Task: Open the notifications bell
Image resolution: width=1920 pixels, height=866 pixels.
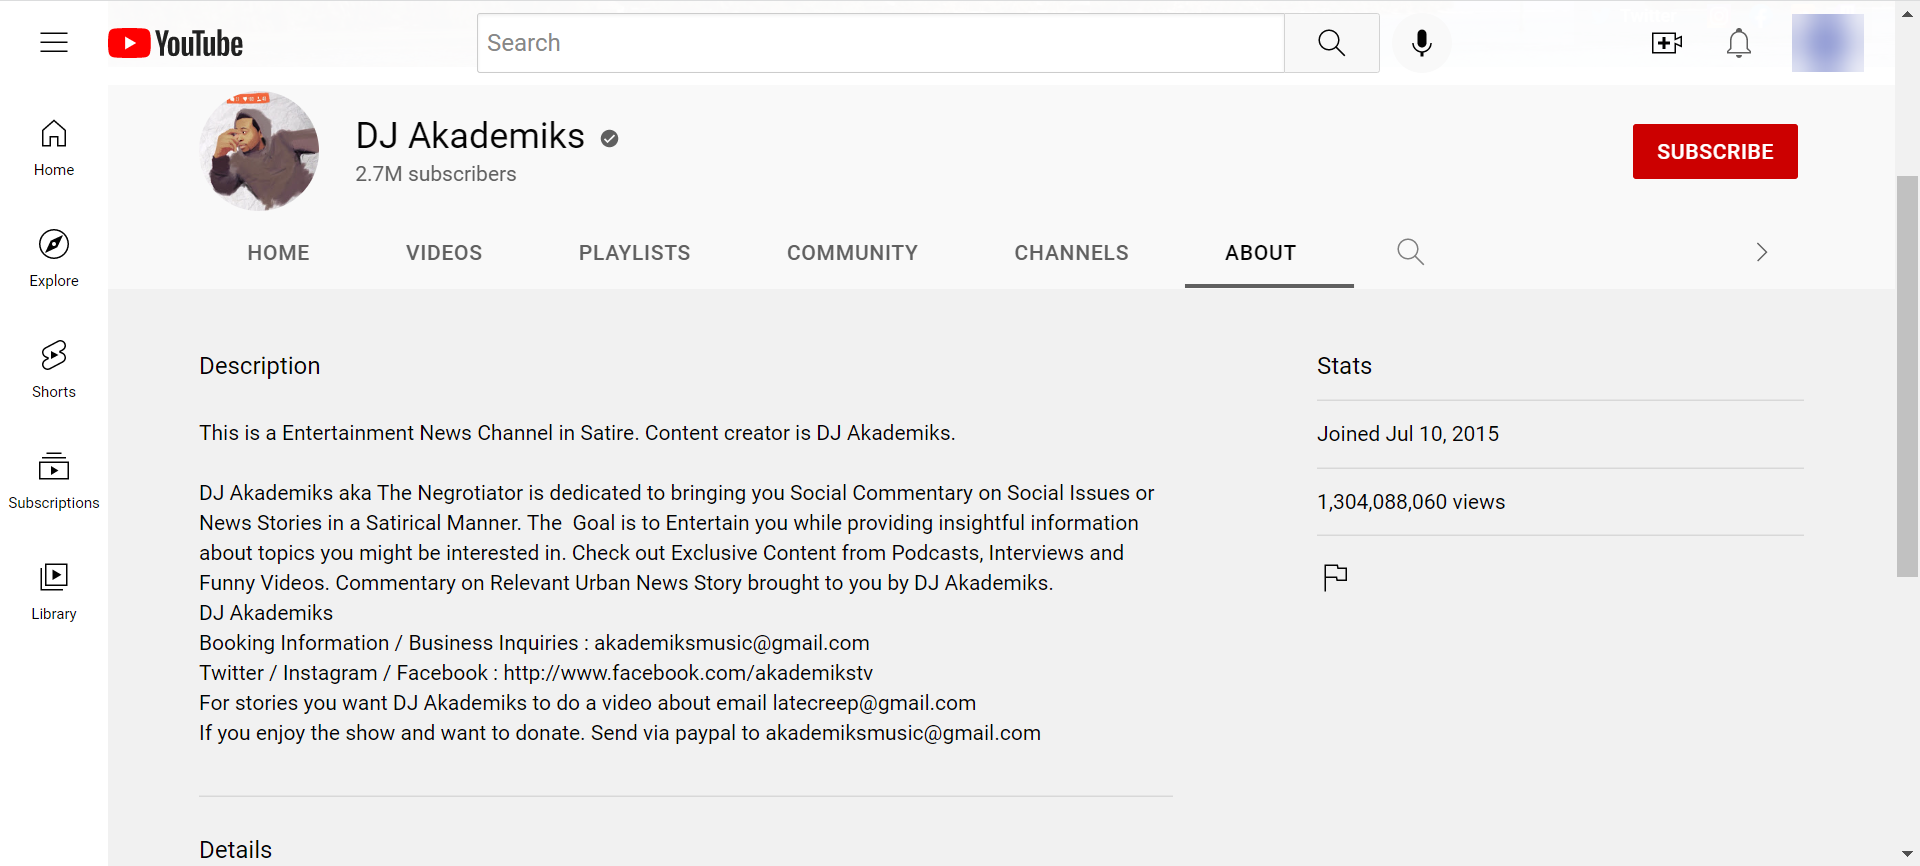Action: 1739,43
